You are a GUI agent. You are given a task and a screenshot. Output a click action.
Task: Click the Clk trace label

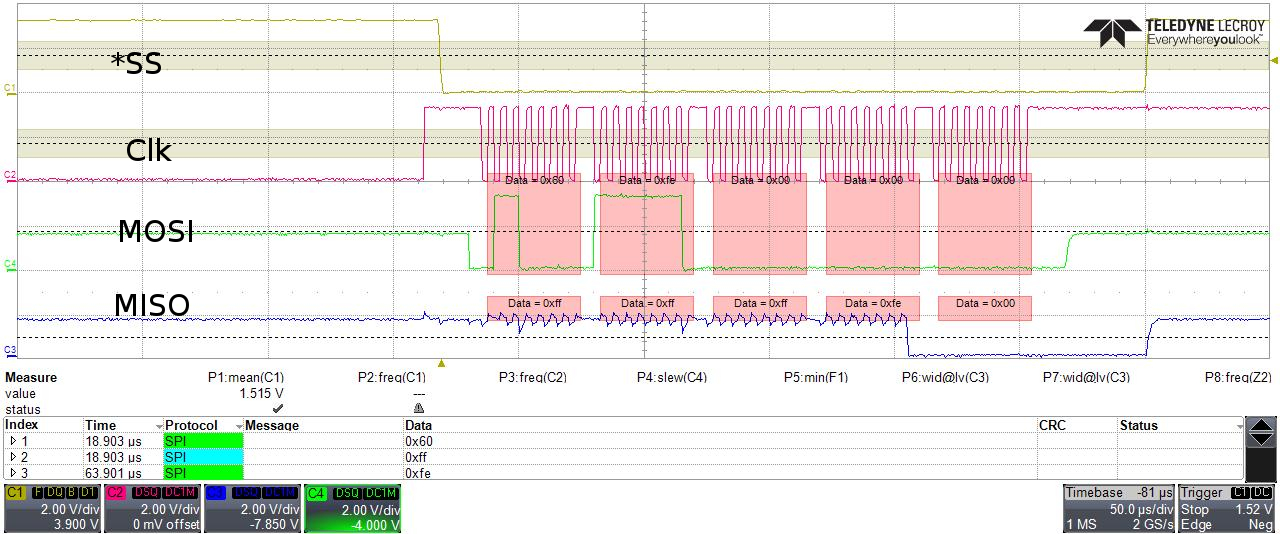[x=148, y=151]
